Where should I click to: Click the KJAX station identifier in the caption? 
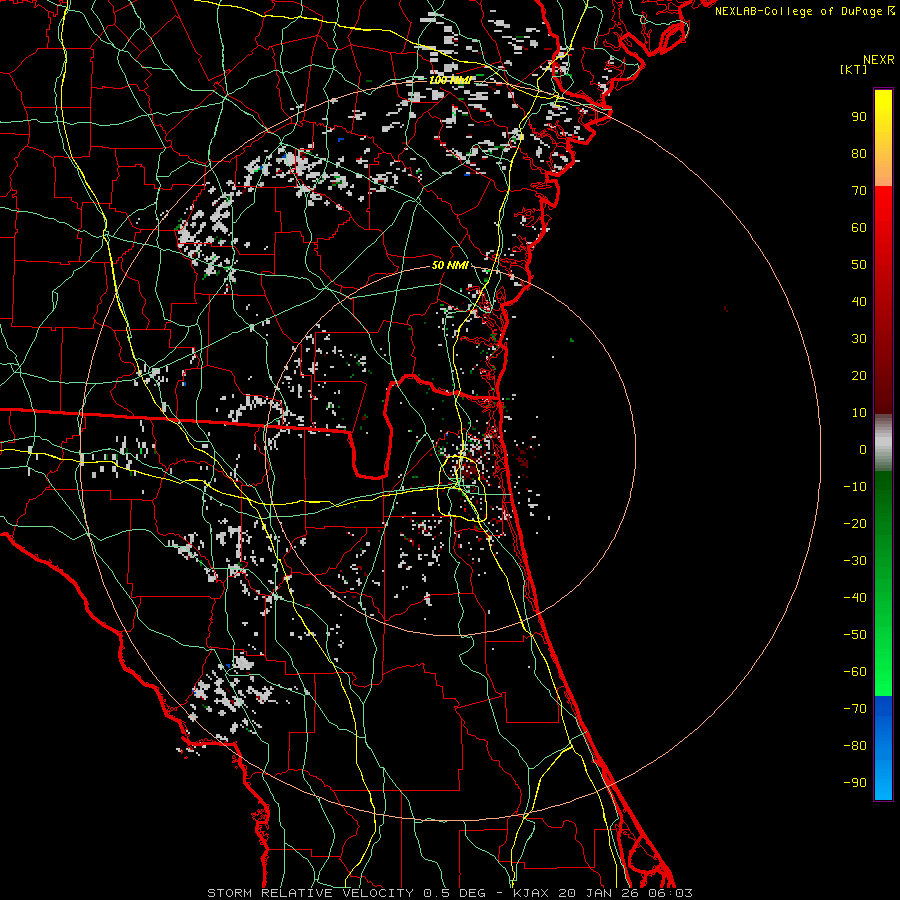point(530,893)
